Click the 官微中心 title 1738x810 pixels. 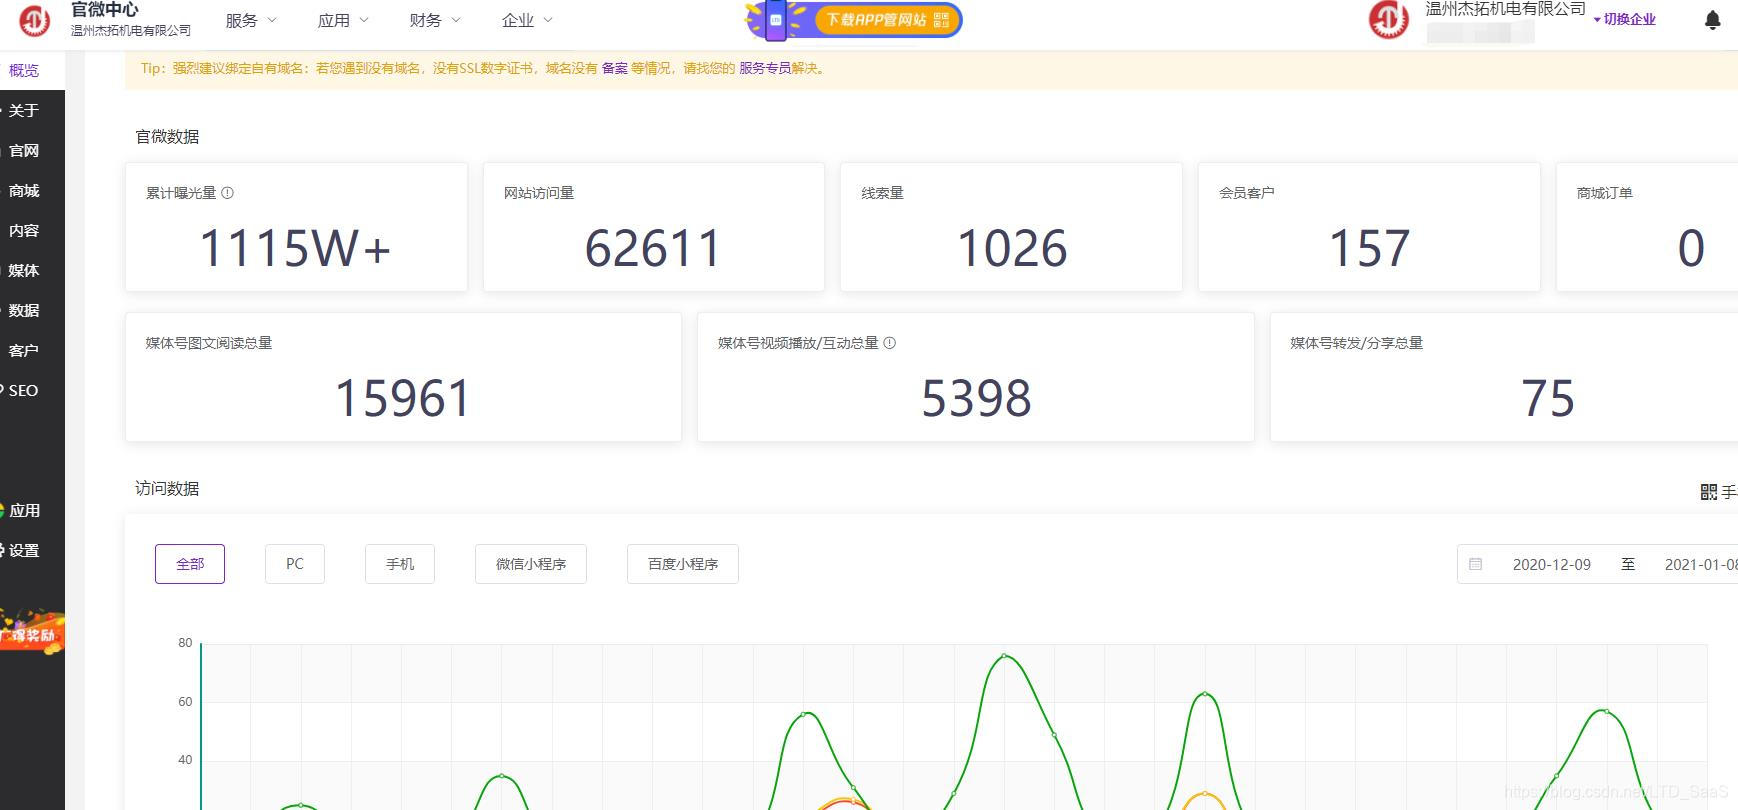click(x=105, y=10)
